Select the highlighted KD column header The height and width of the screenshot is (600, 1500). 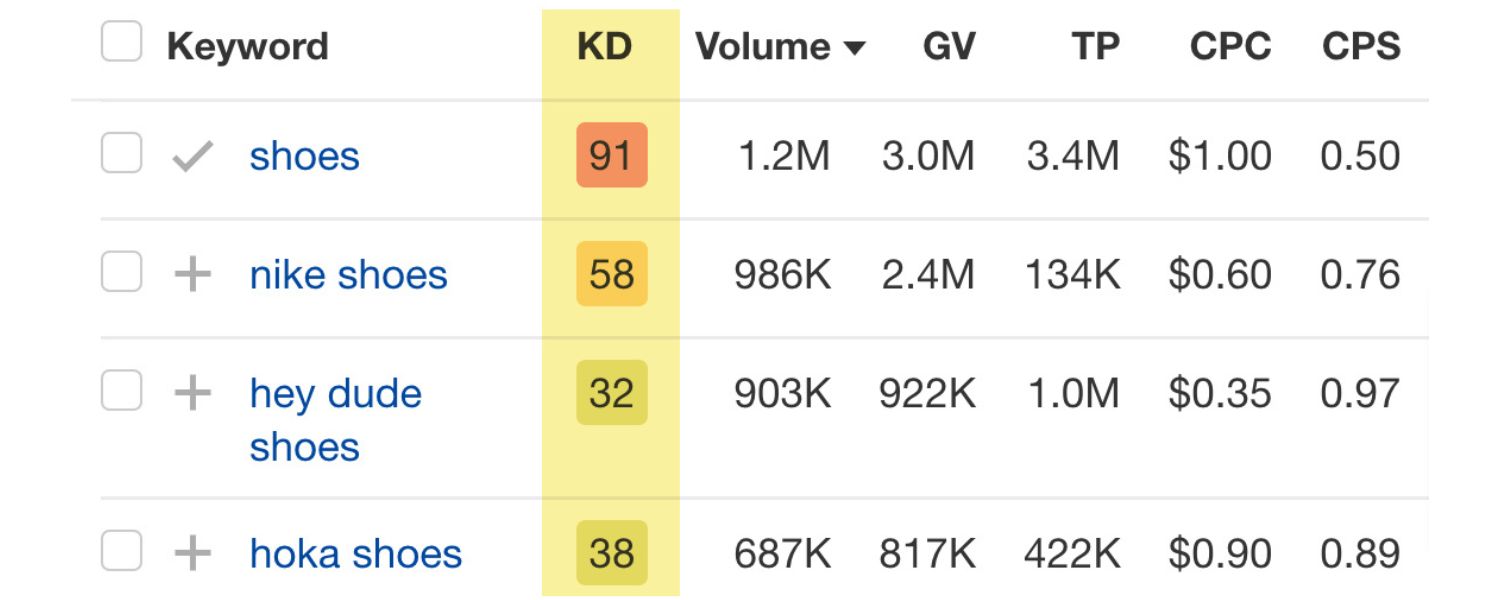(604, 45)
